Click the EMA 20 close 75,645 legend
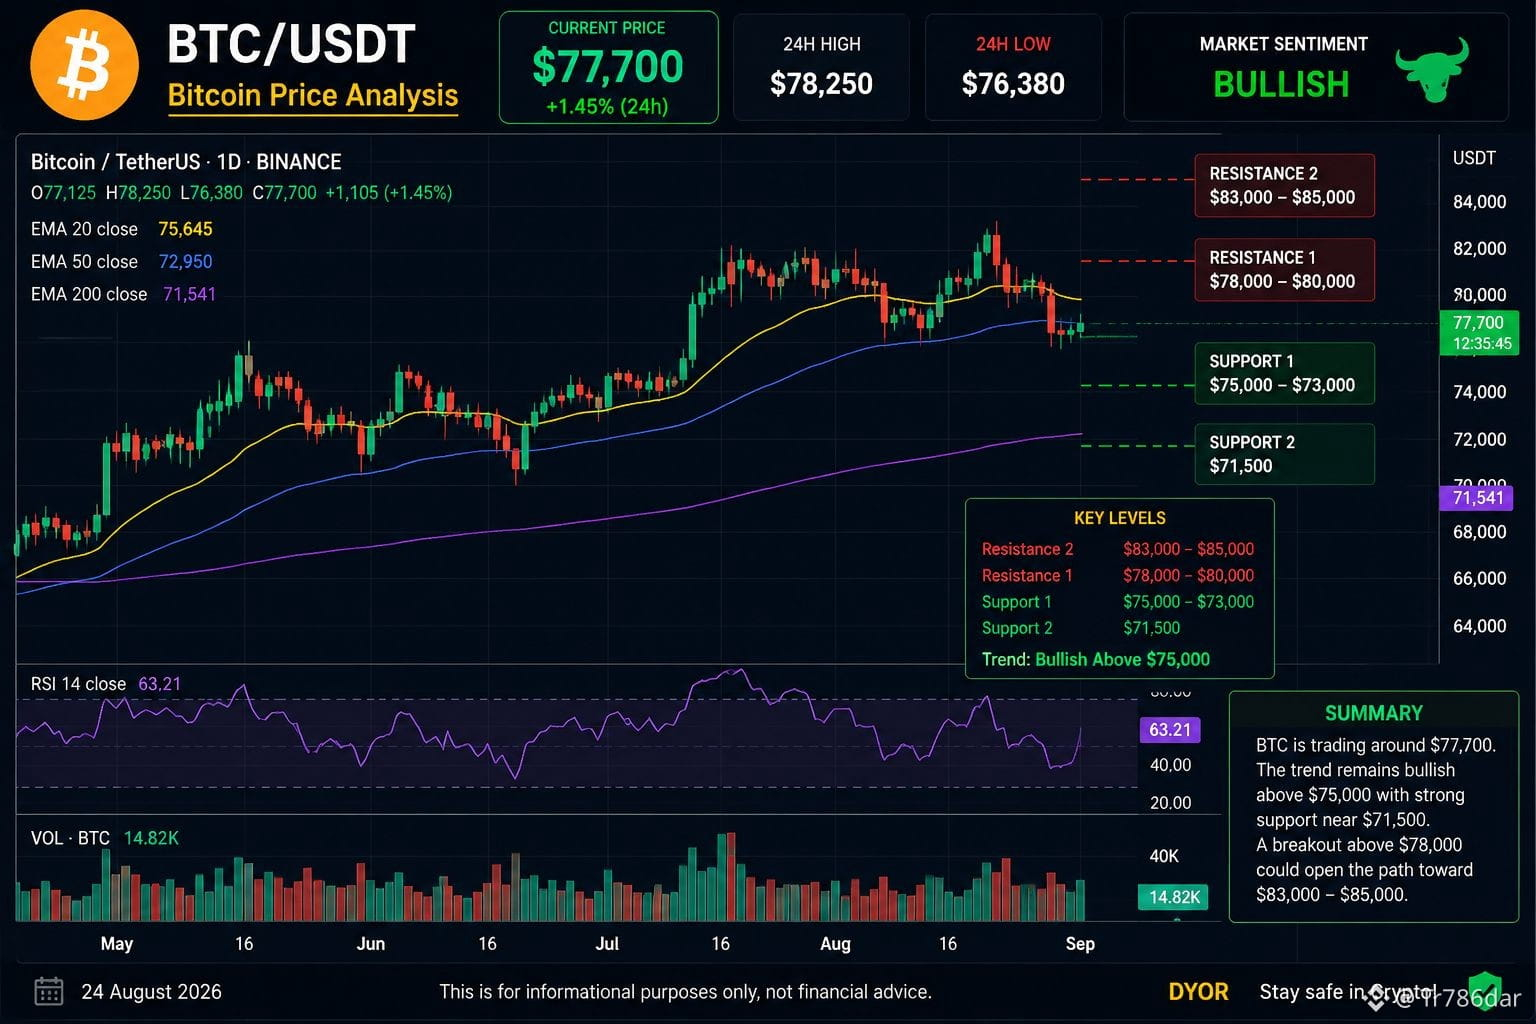 [x=121, y=229]
